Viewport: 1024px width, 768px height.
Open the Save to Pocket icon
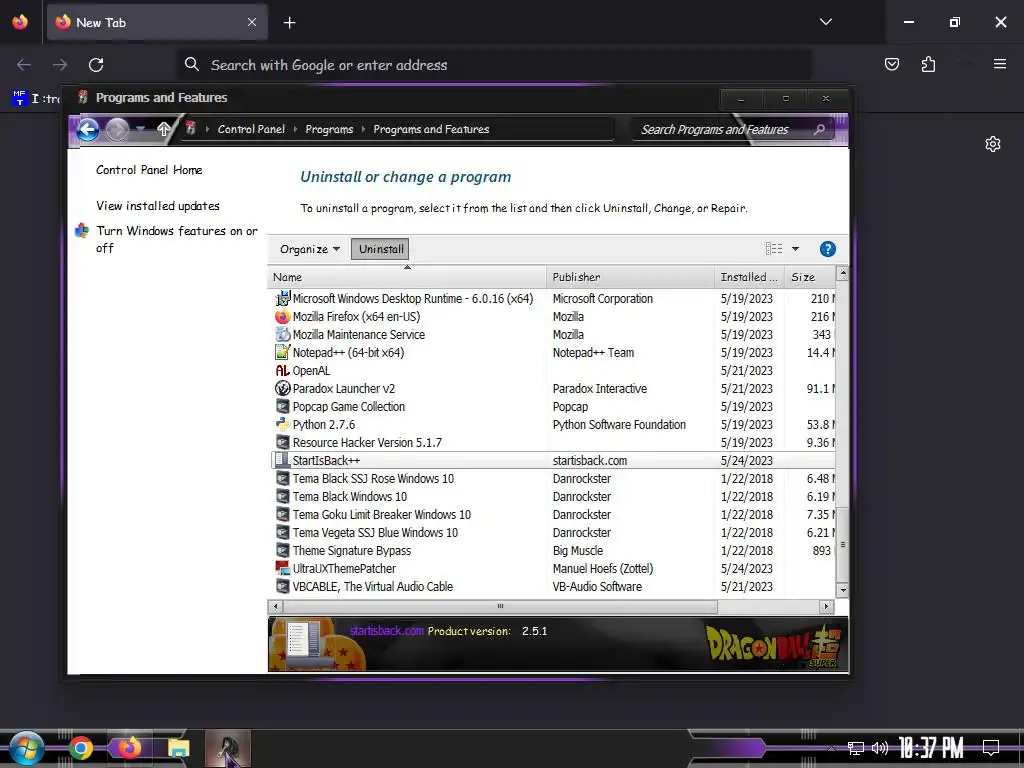(891, 64)
